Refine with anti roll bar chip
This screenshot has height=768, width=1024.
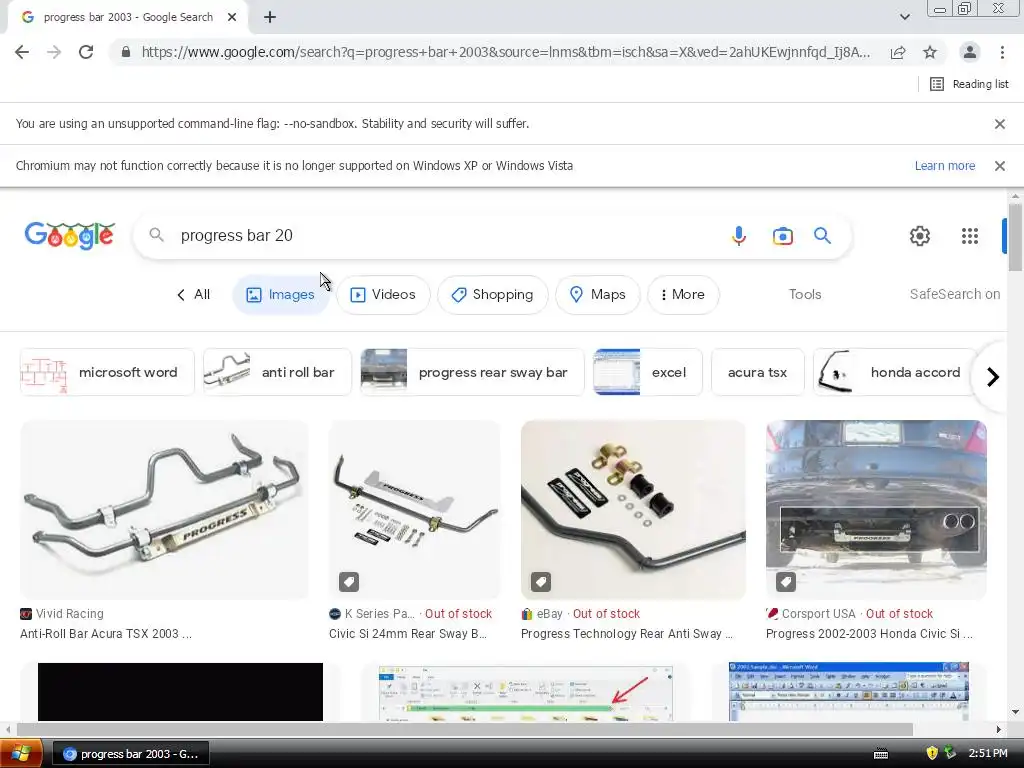tap(278, 372)
